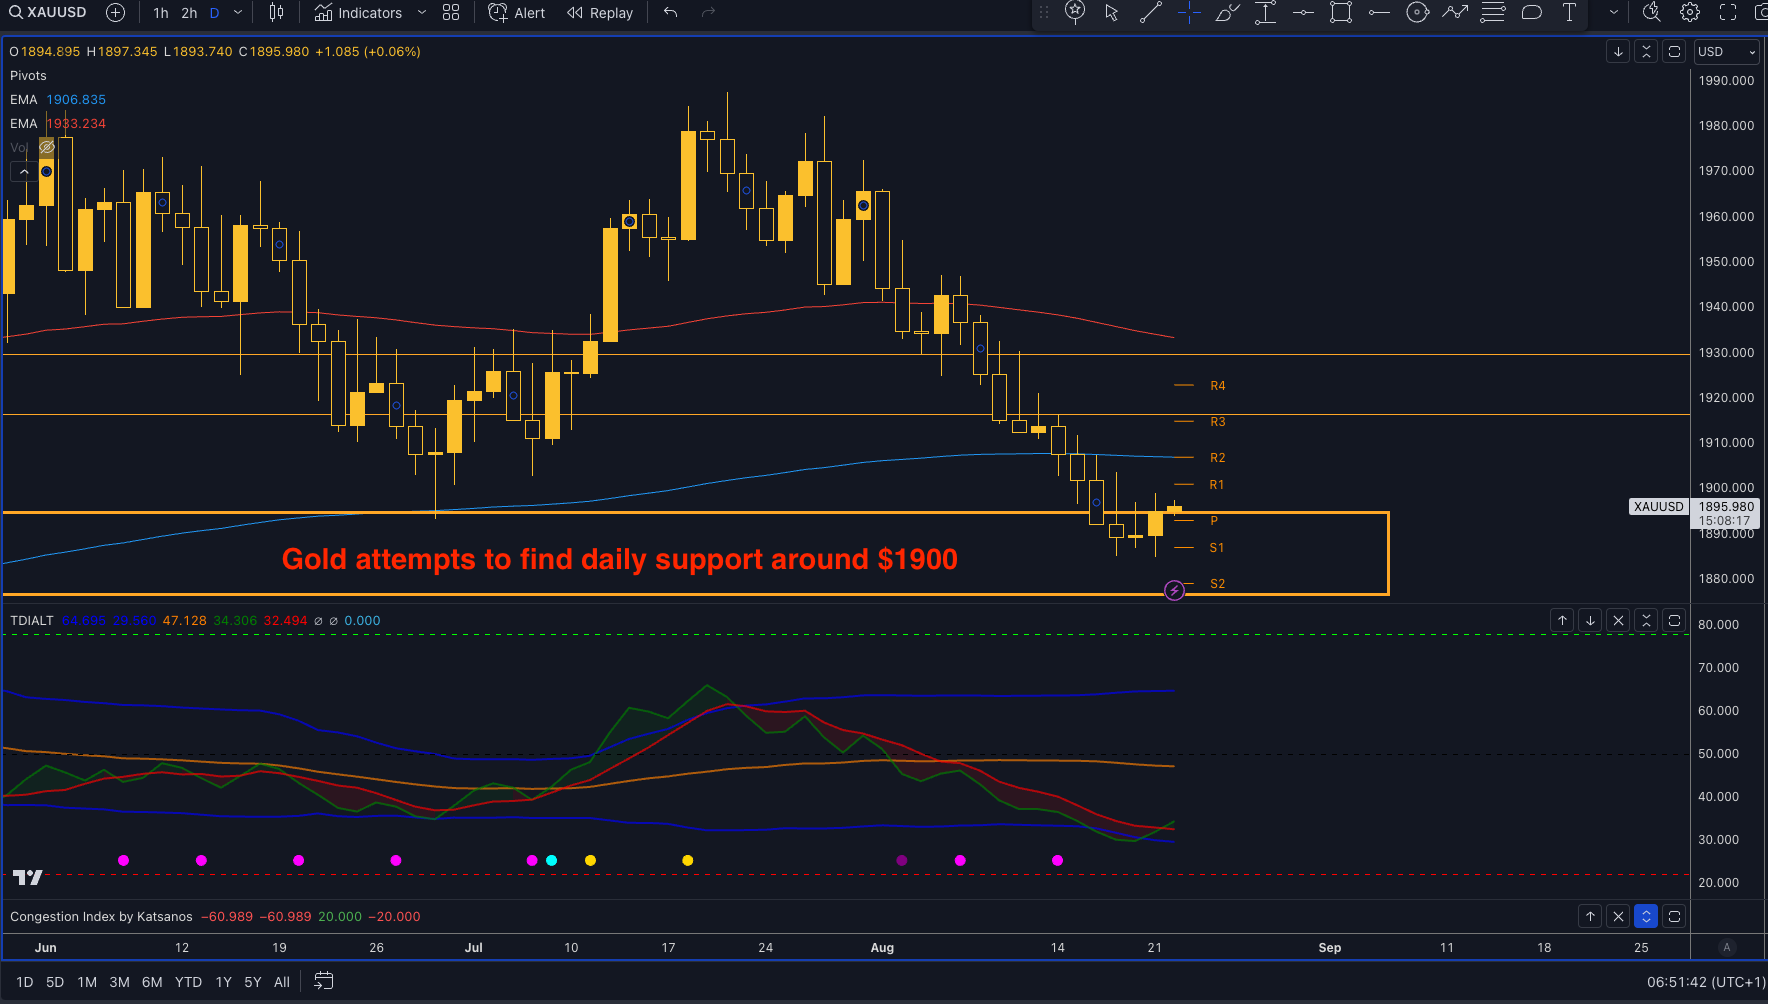Expand the timeframe interval dropdown

coord(238,13)
